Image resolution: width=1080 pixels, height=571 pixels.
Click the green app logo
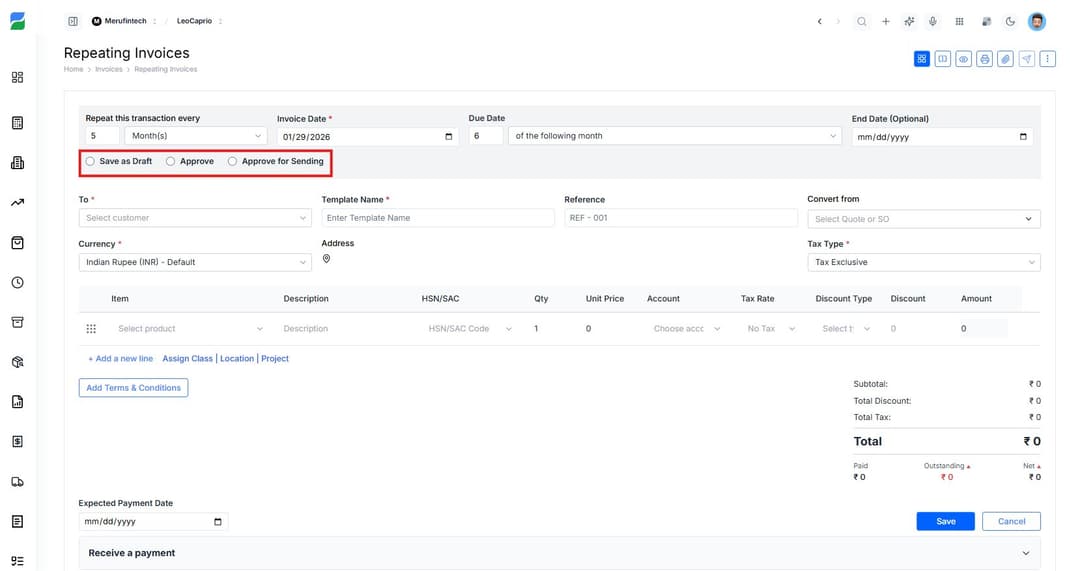pos(18,21)
